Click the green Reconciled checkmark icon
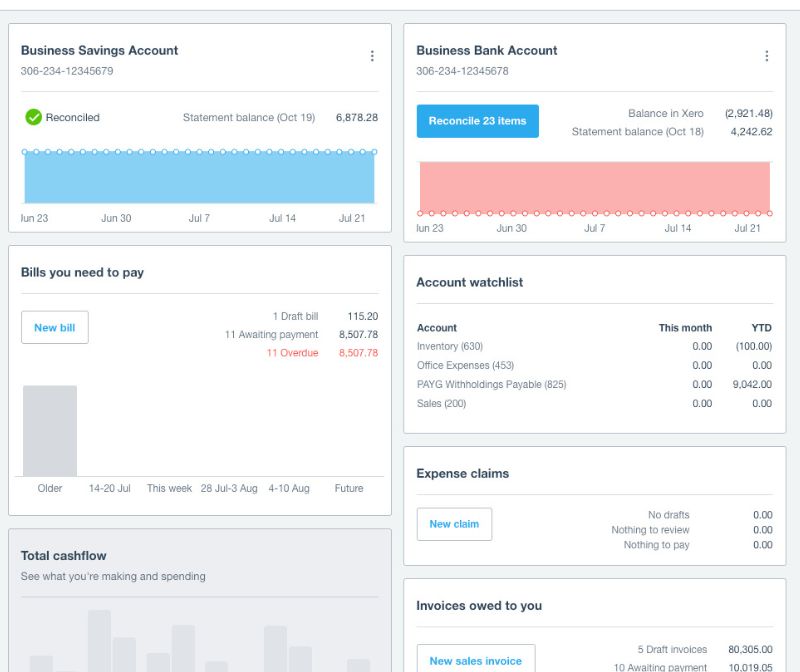This screenshot has height=672, width=800. (33, 117)
